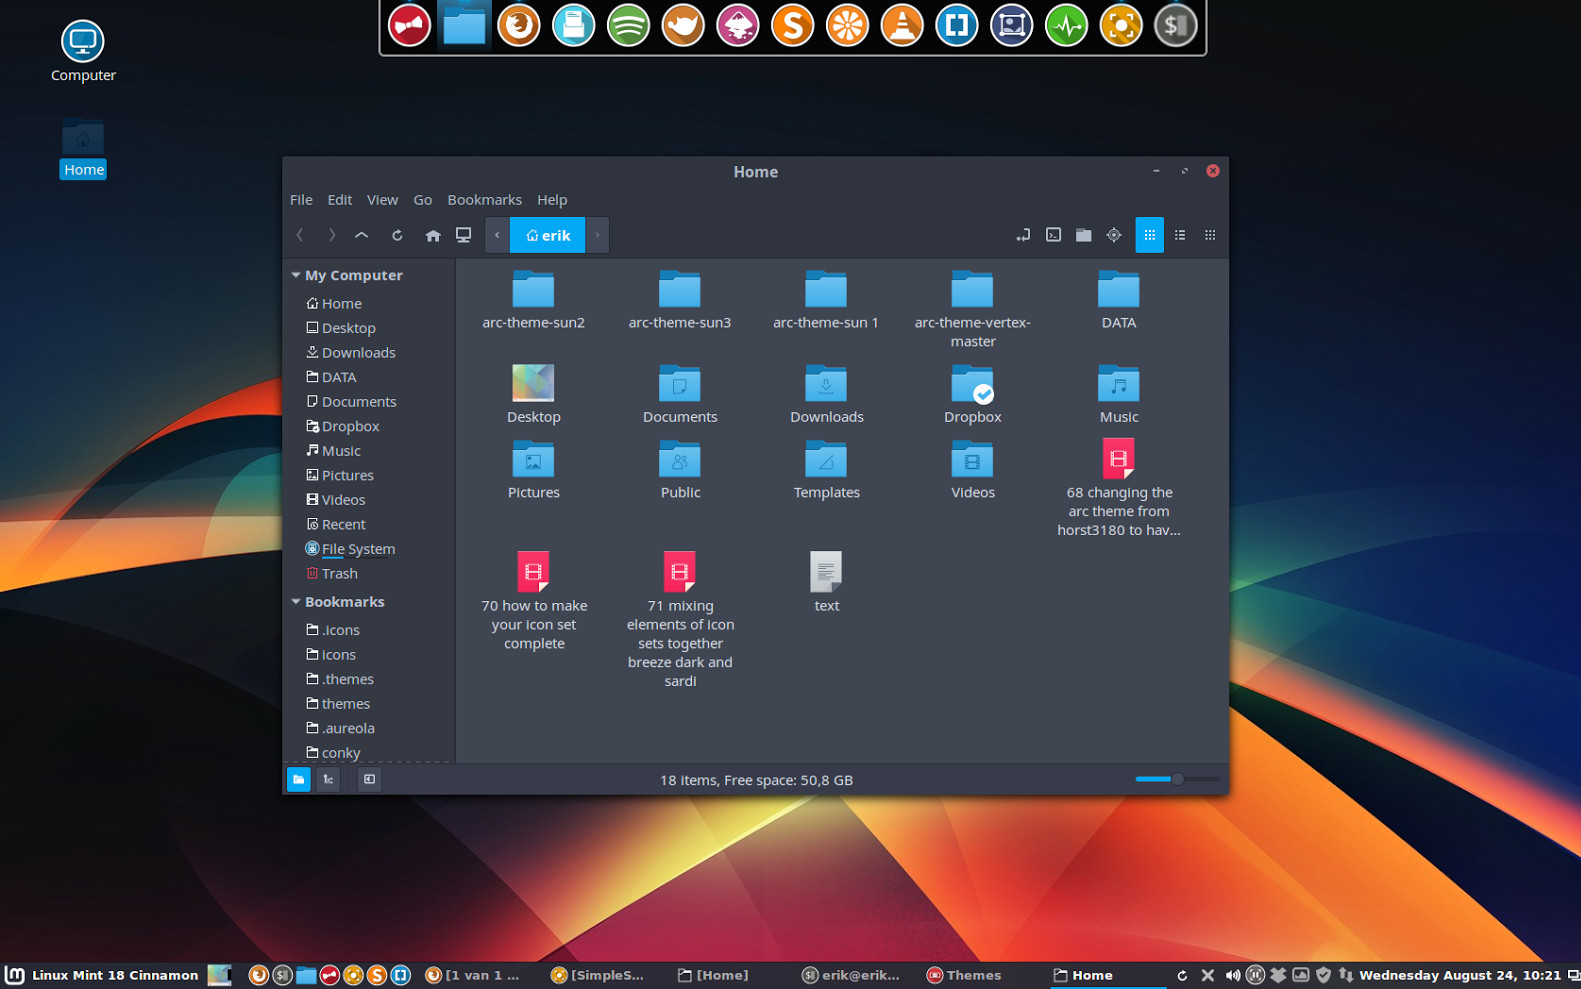Open the View menu

[382, 200]
